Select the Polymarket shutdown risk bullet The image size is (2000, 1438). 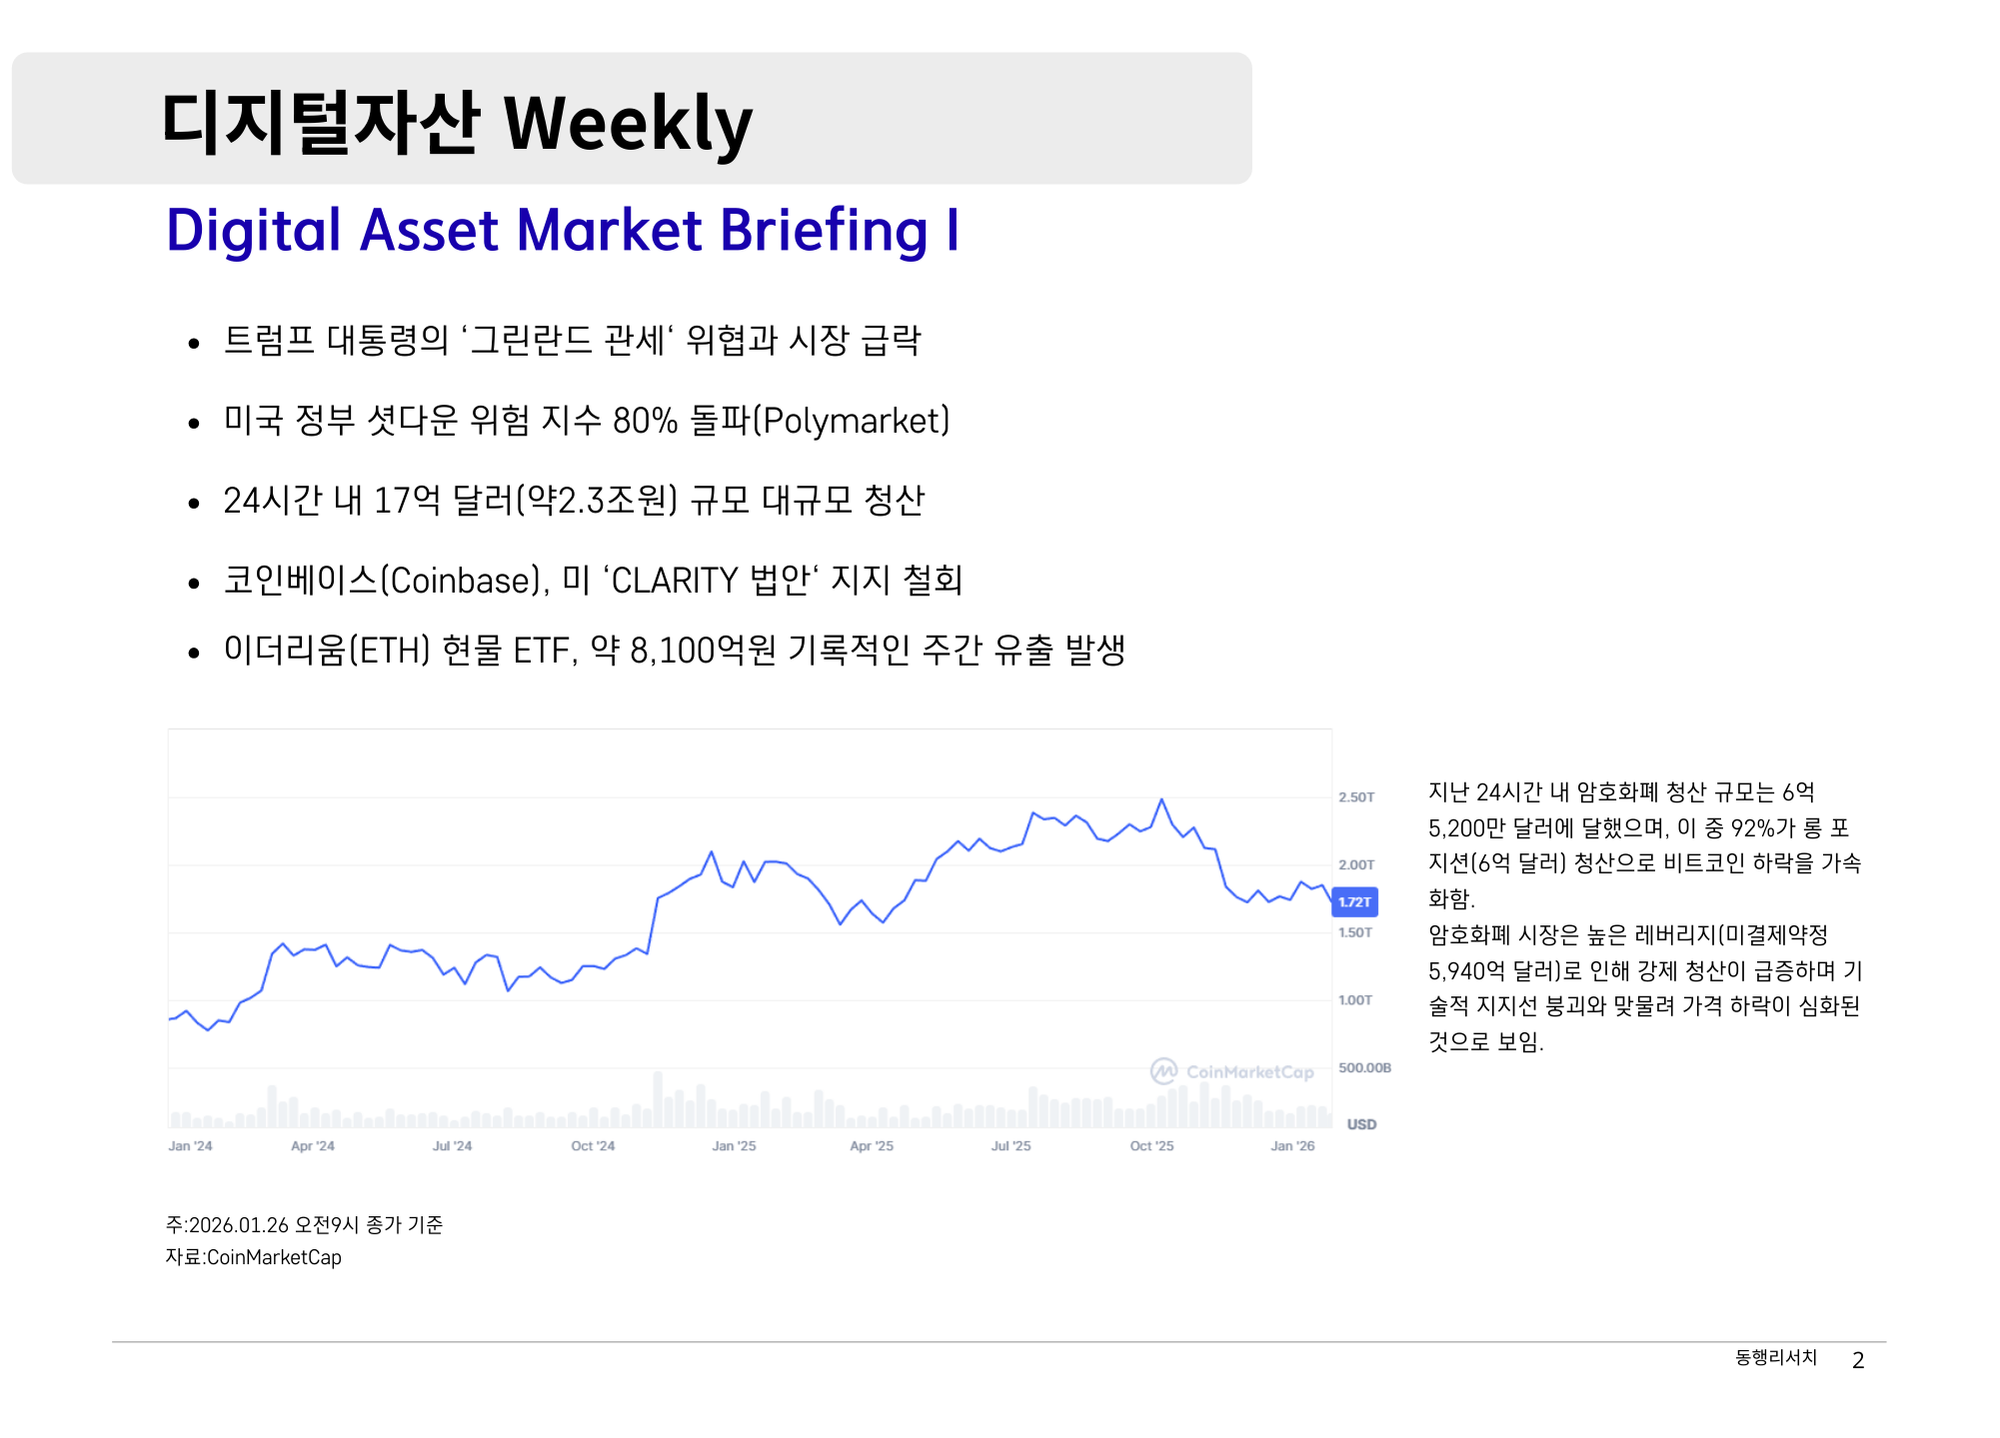click(586, 421)
